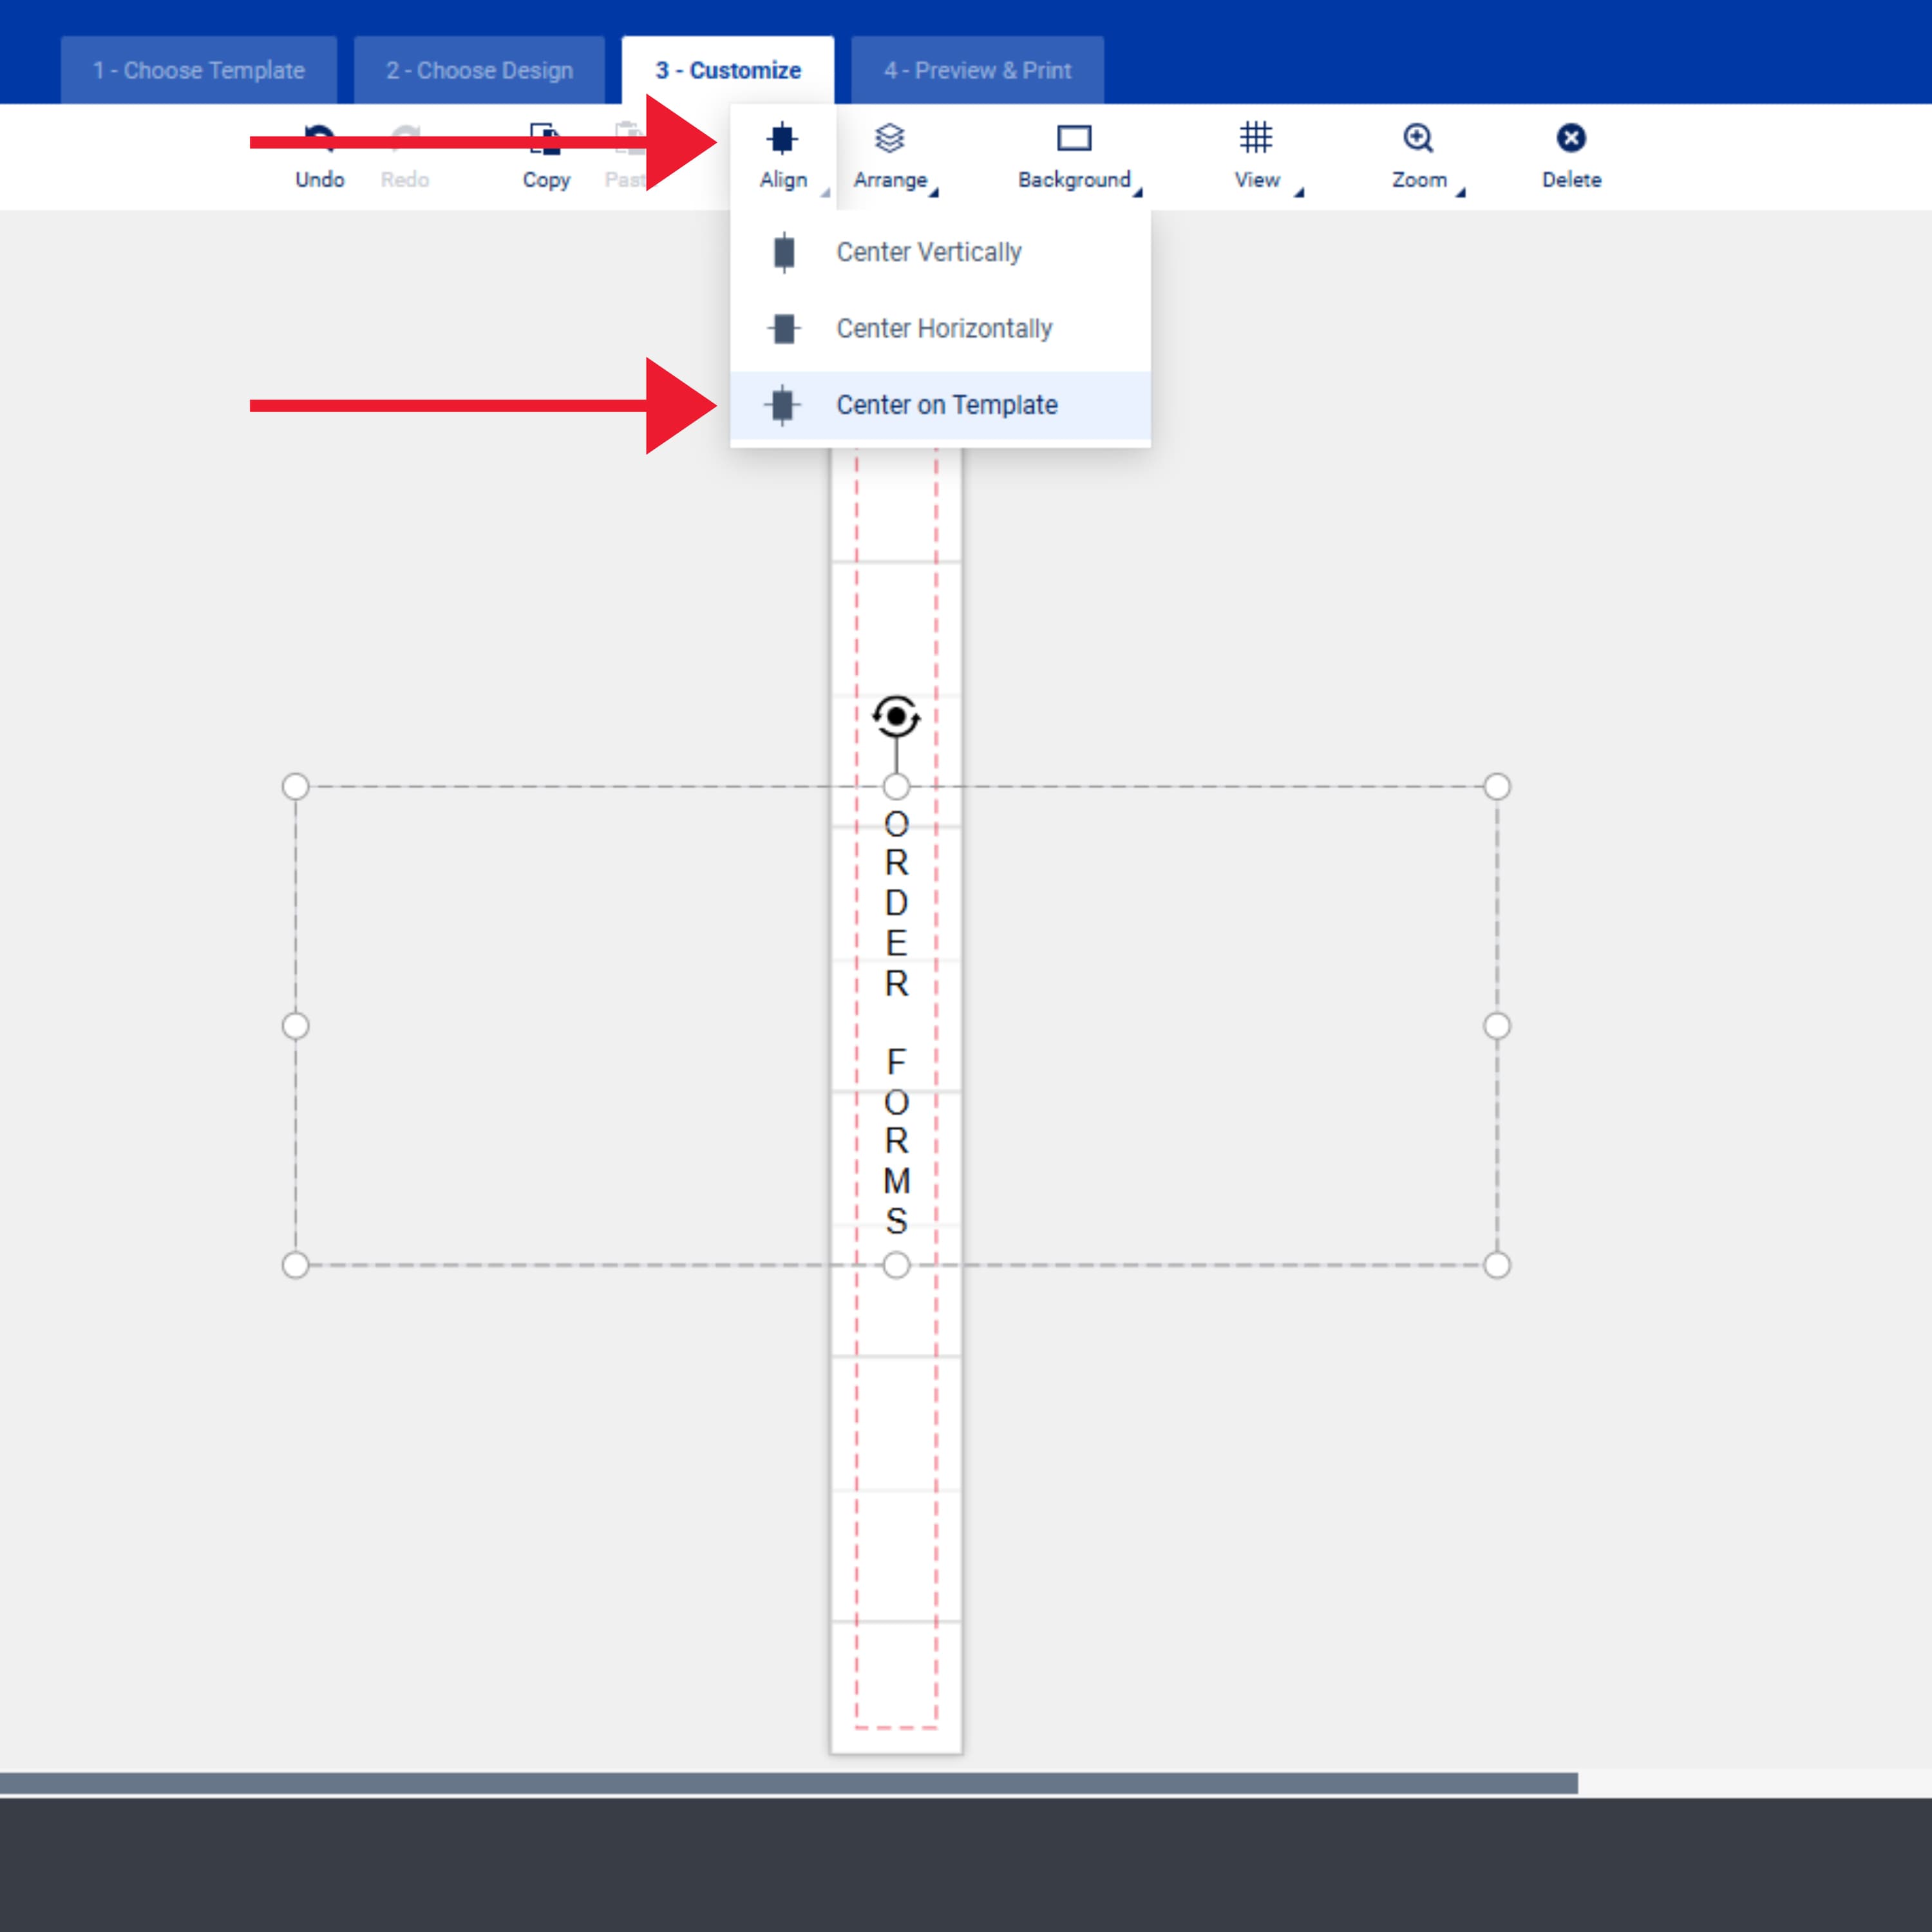Image resolution: width=1932 pixels, height=1932 pixels.
Task: Expand the Zoom dropdown arrow
Action: pyautogui.click(x=1460, y=192)
